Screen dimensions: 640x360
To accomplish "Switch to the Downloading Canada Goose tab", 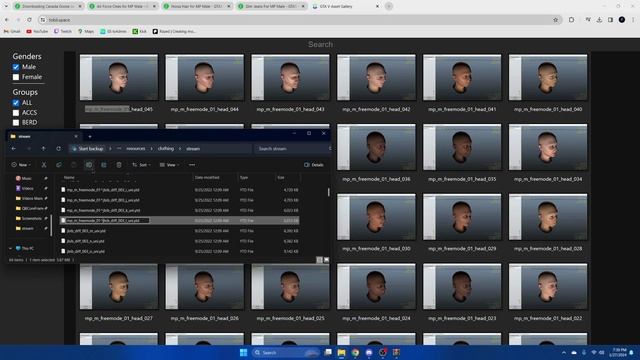I will pos(47,6).
